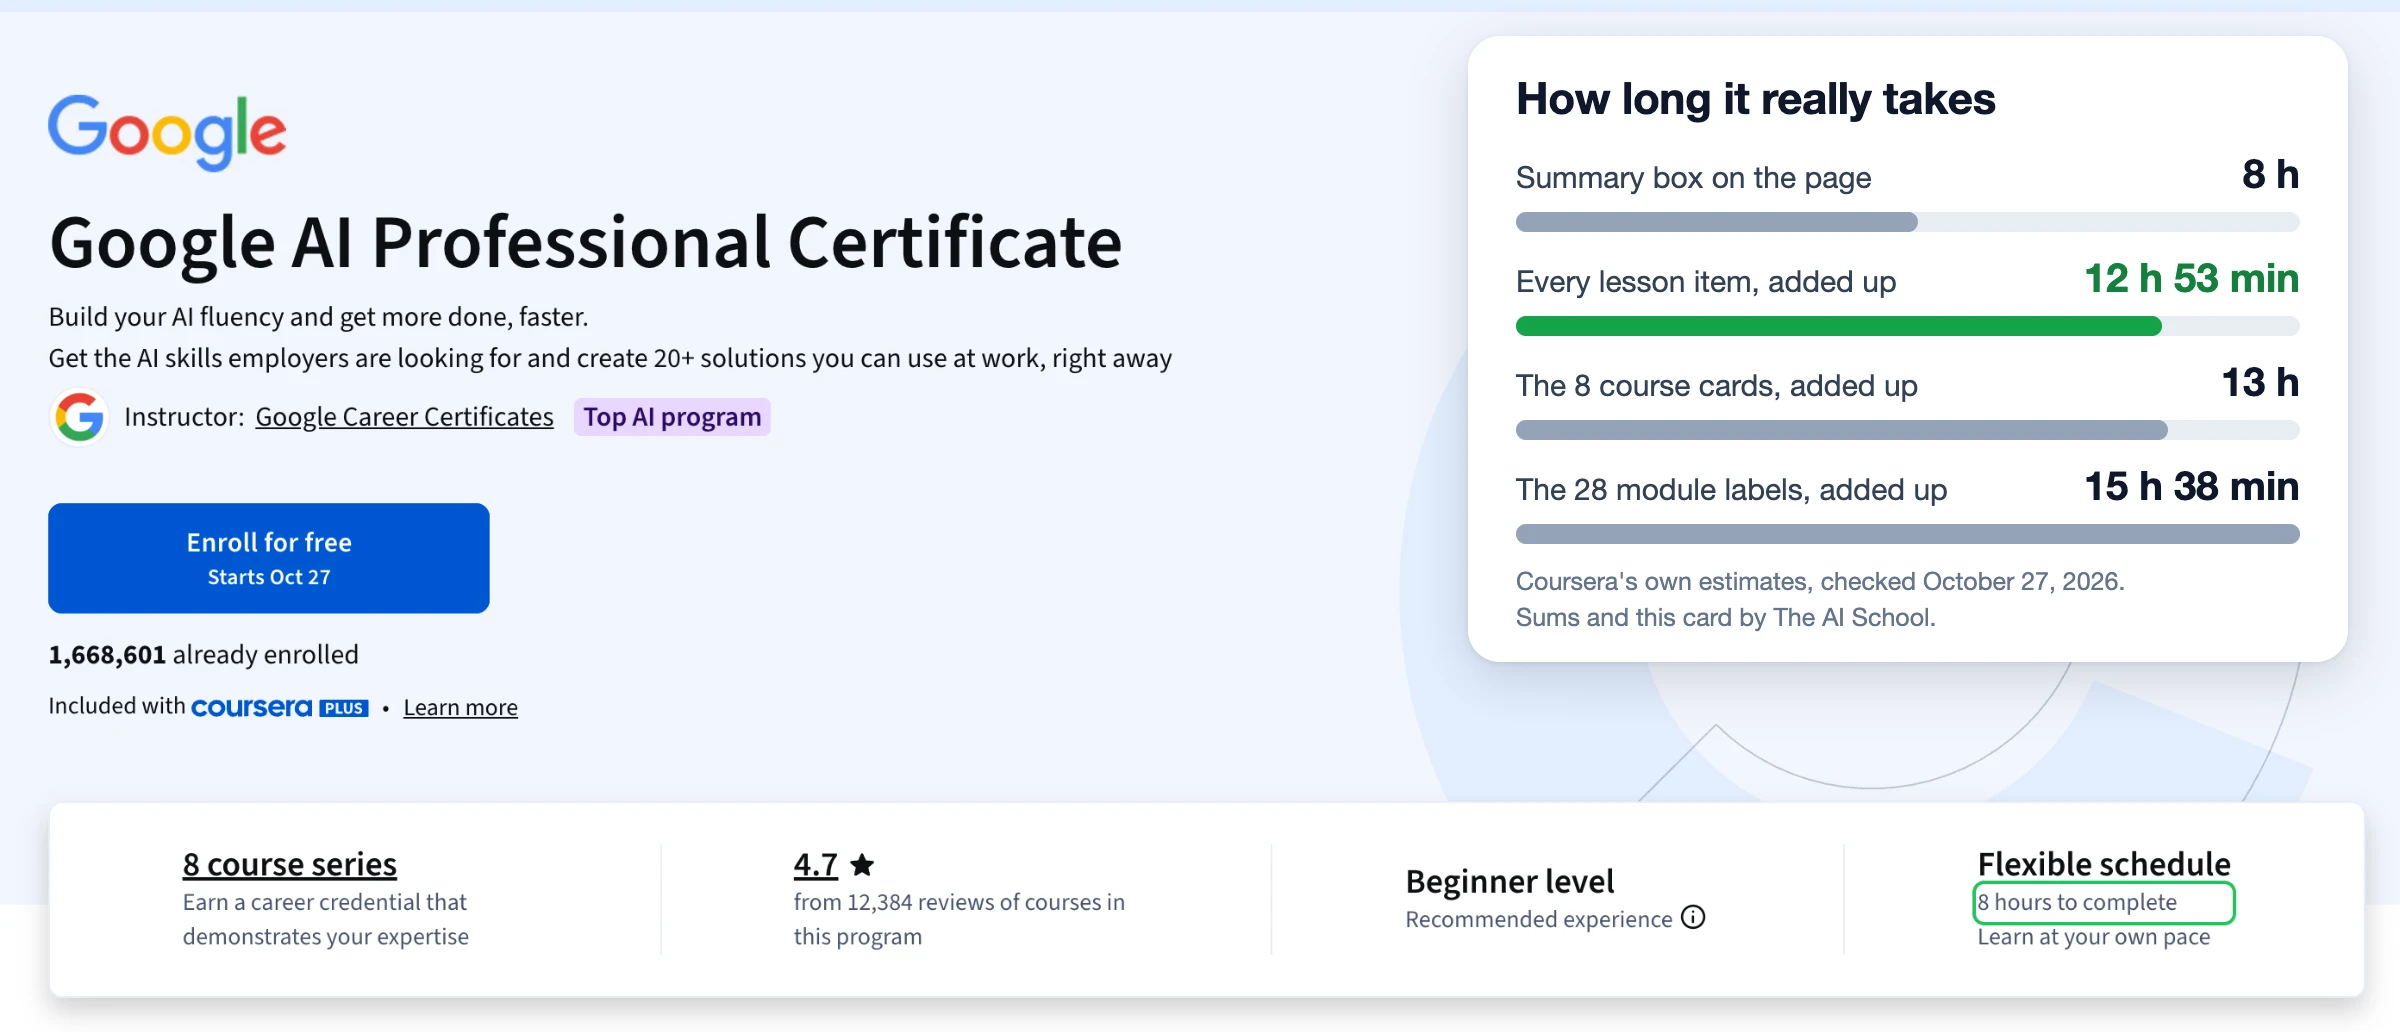
Task: Click 'Build your AI fluency' tagline
Action: [318, 317]
